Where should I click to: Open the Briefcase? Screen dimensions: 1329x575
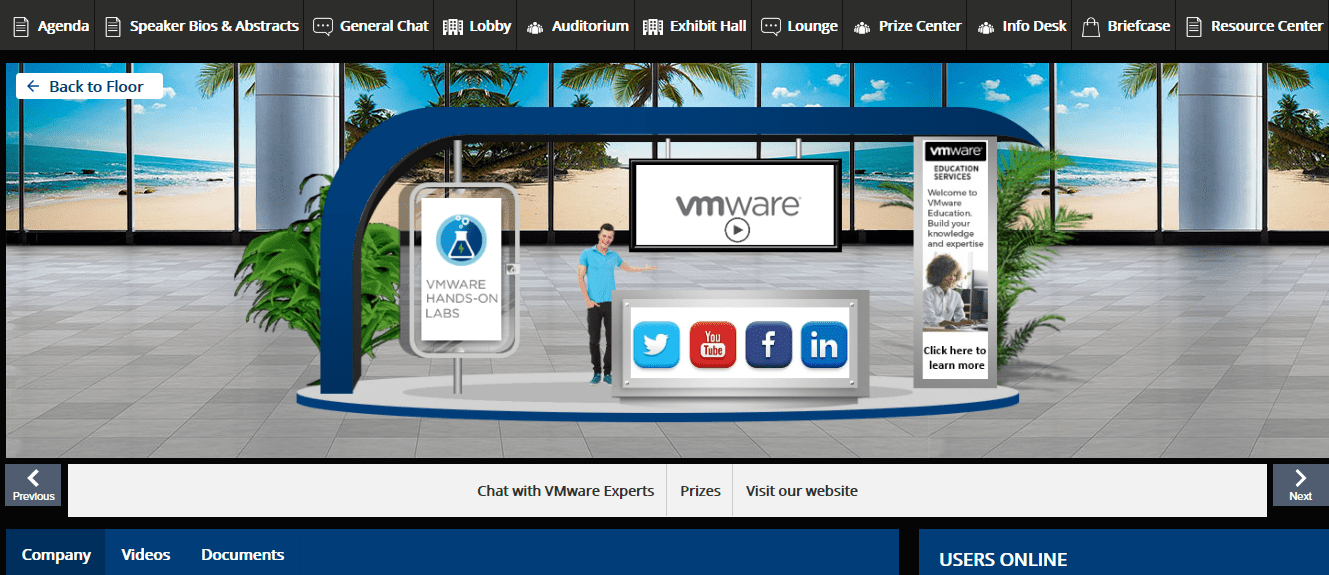[1125, 26]
